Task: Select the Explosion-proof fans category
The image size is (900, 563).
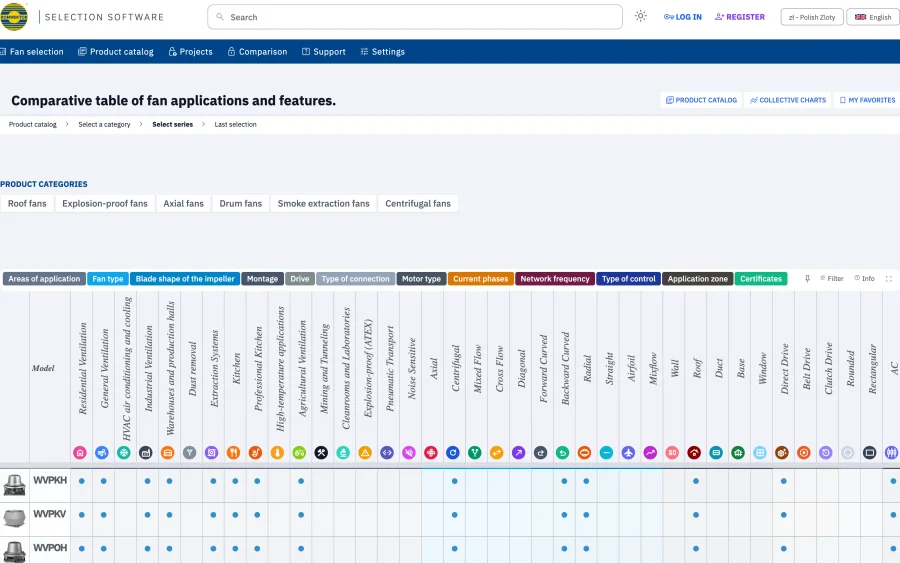Action: click(x=104, y=204)
